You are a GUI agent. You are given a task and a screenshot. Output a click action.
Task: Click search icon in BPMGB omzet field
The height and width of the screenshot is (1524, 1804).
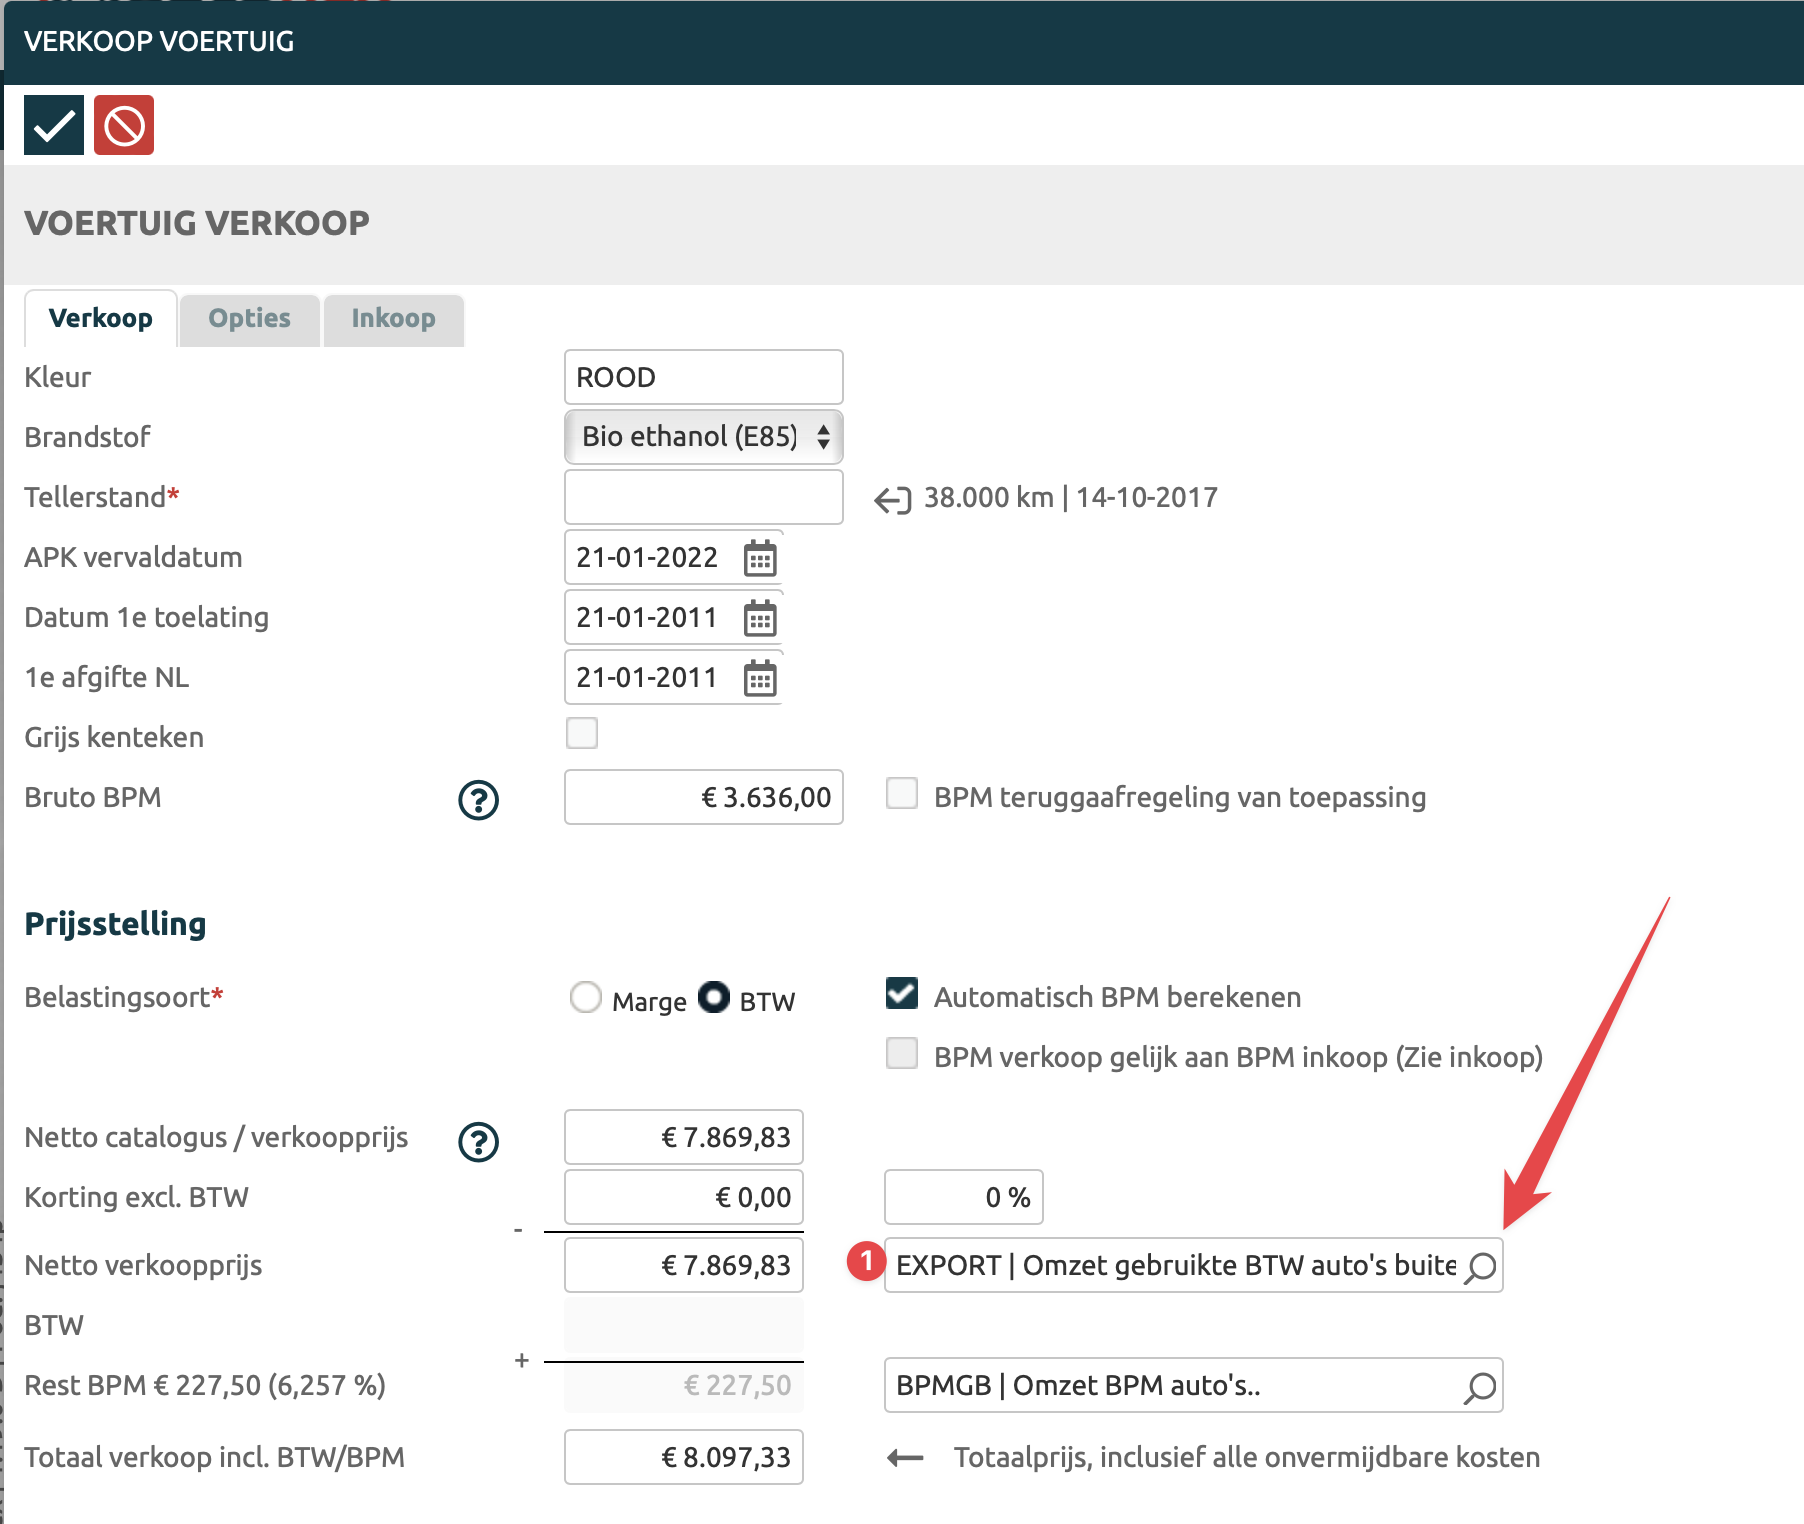coord(1480,1387)
